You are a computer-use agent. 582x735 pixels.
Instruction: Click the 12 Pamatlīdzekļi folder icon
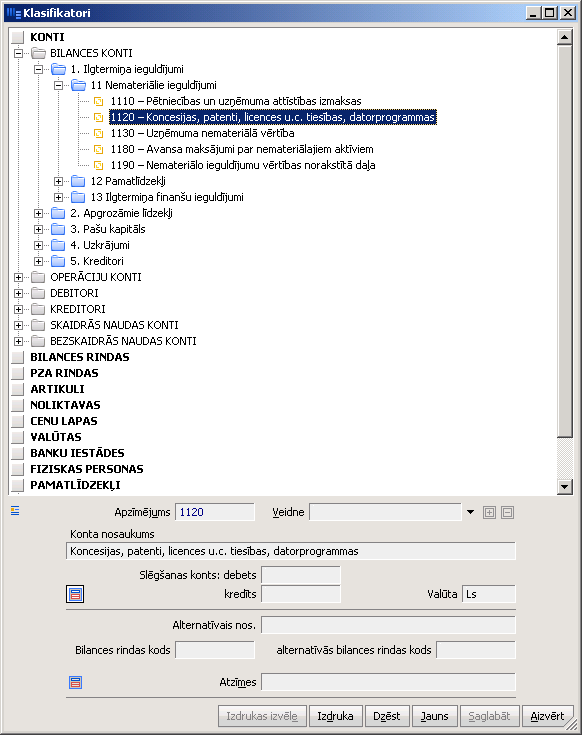point(78,181)
